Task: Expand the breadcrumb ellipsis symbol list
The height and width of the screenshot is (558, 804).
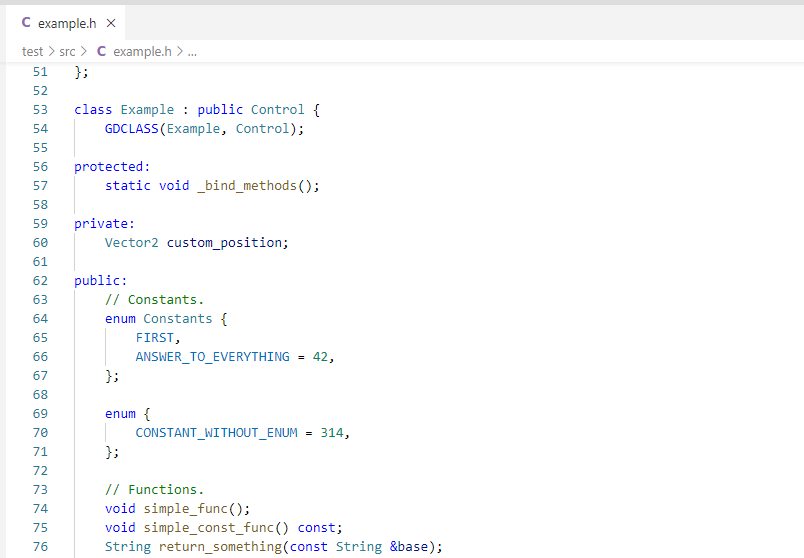Action: point(191,51)
